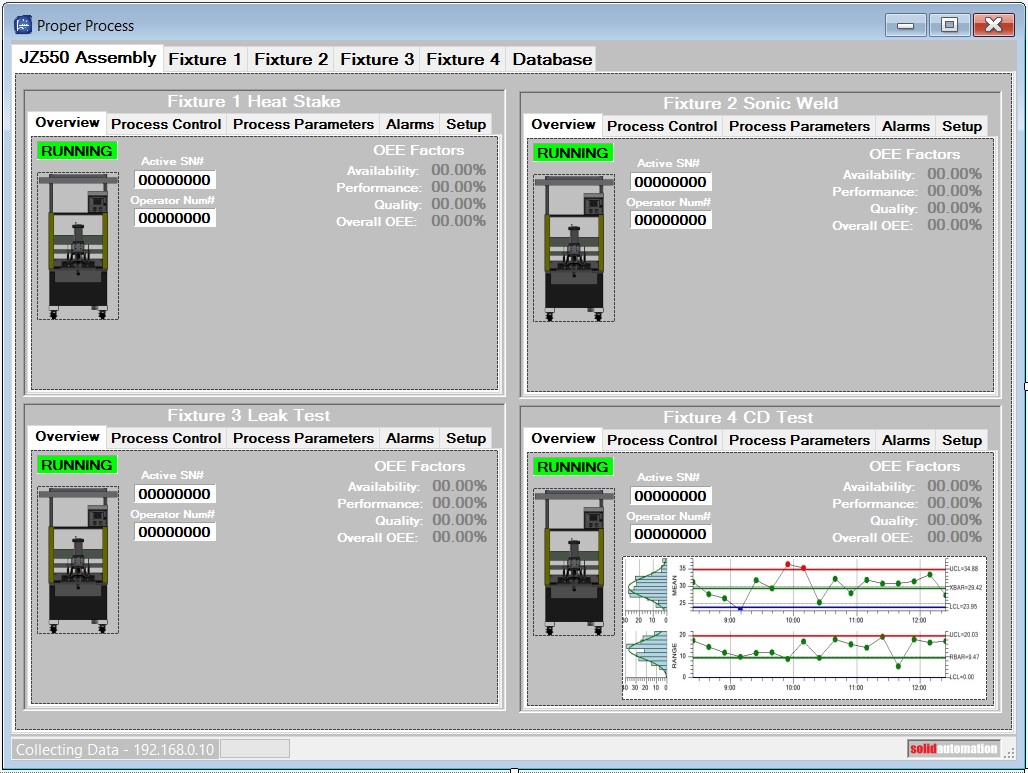Click the Fixture 1 Heat Stake machine image

tap(78, 246)
